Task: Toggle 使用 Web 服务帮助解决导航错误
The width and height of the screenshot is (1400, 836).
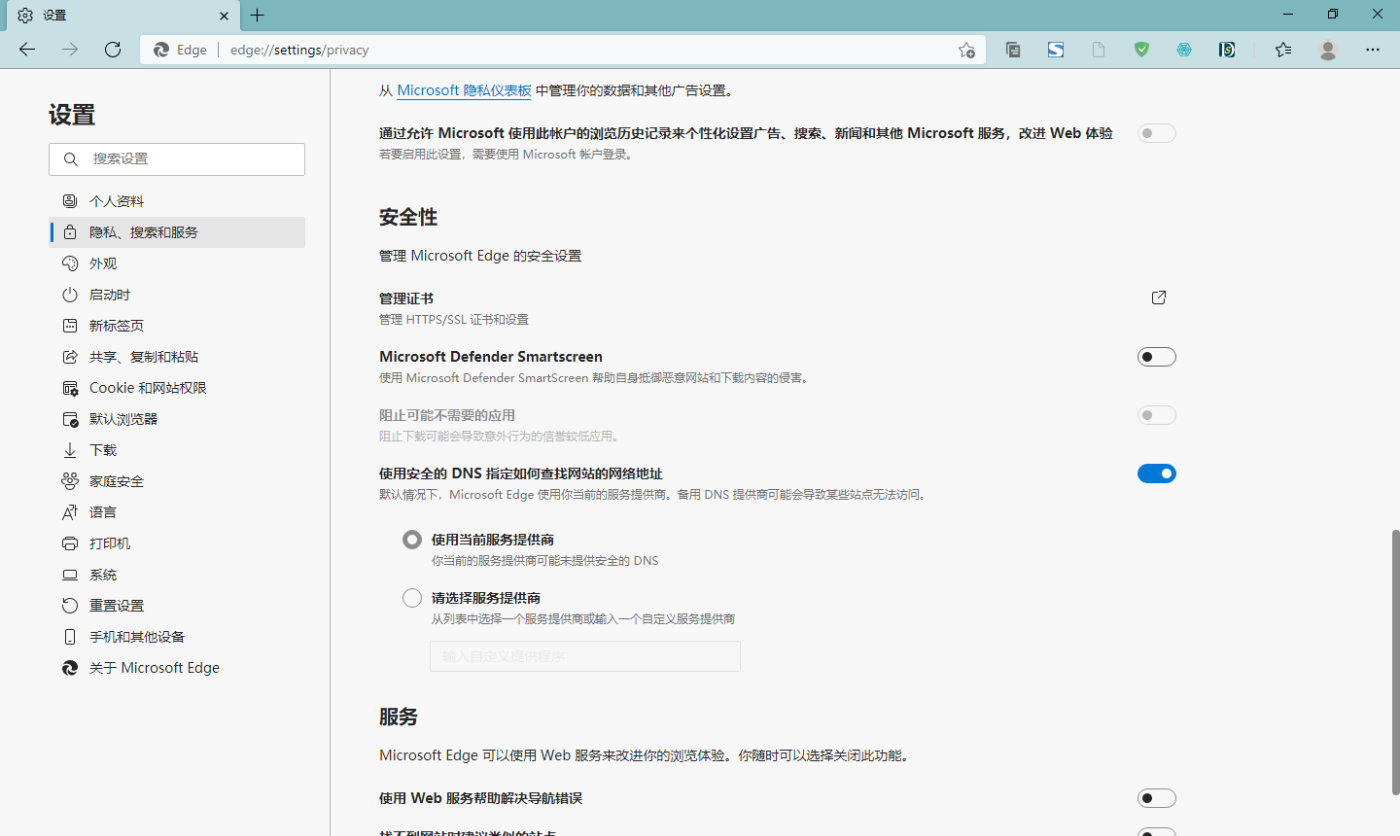Action: (1157, 798)
